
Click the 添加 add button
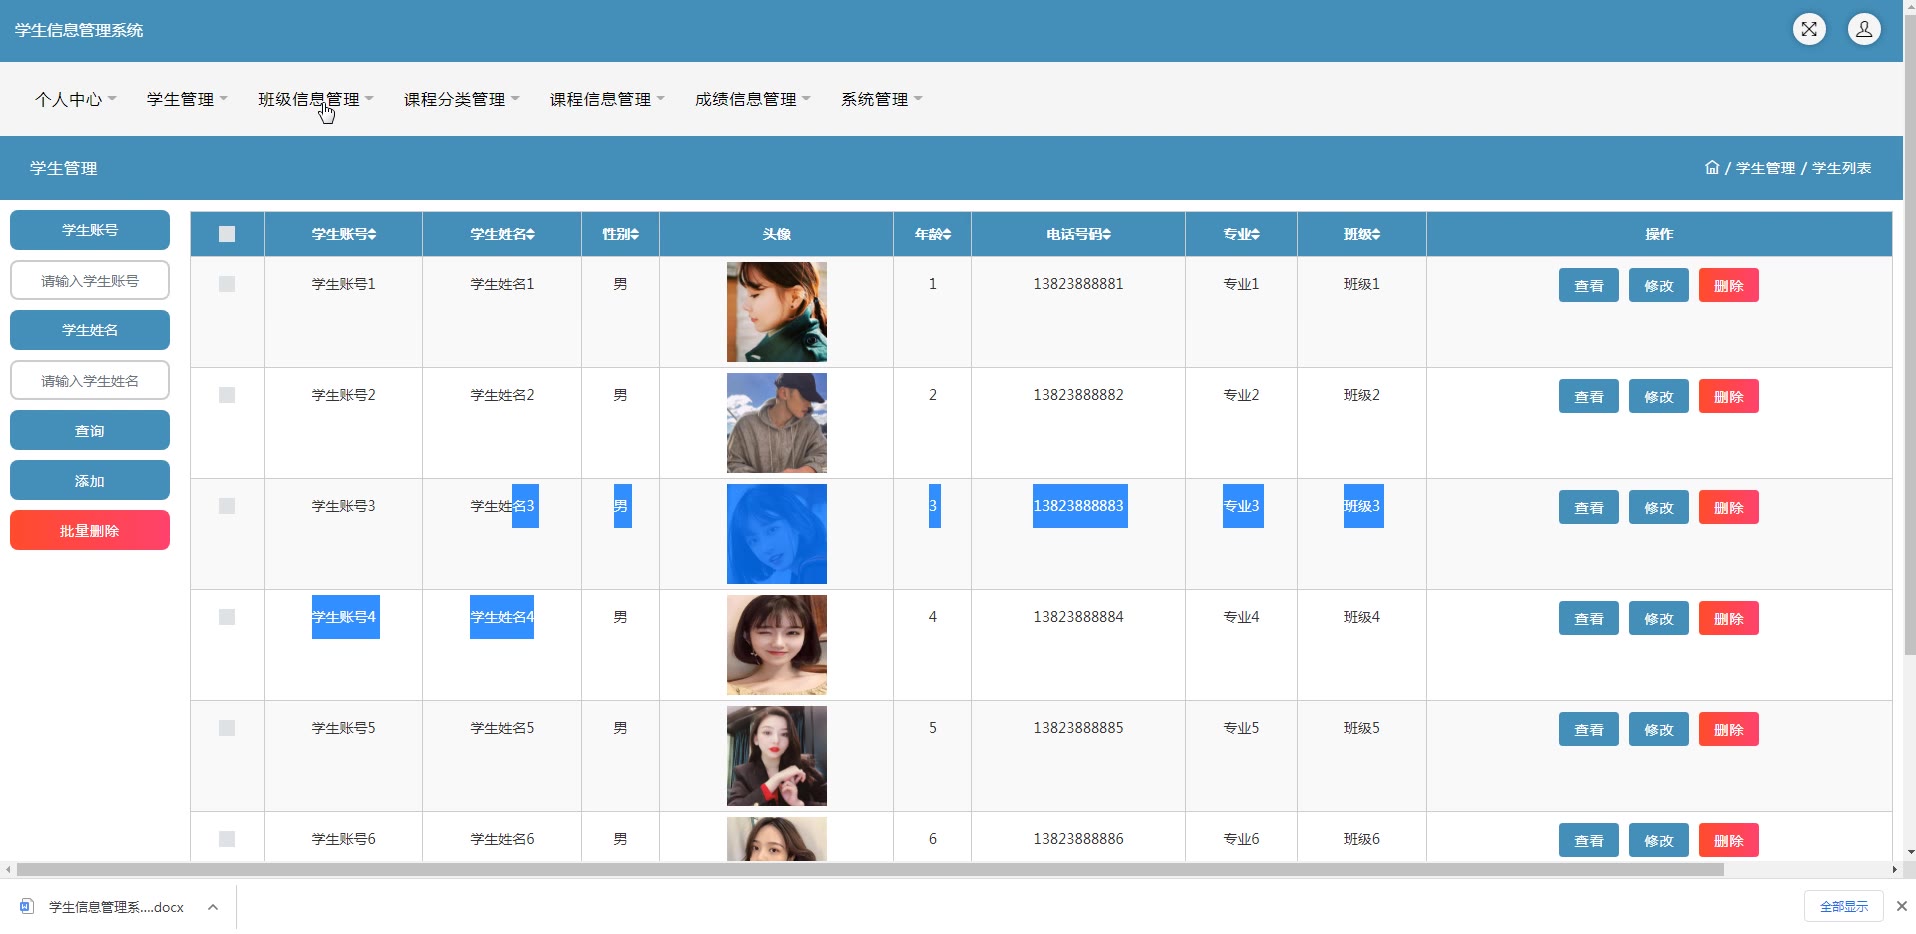[90, 480]
